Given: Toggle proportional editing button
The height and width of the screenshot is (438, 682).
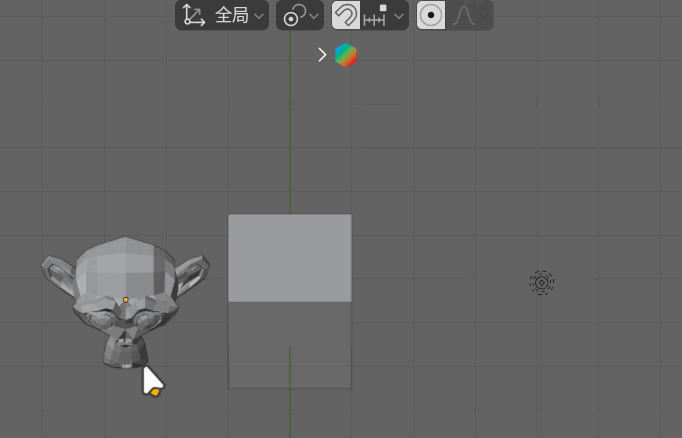Looking at the screenshot, I should tap(431, 15).
